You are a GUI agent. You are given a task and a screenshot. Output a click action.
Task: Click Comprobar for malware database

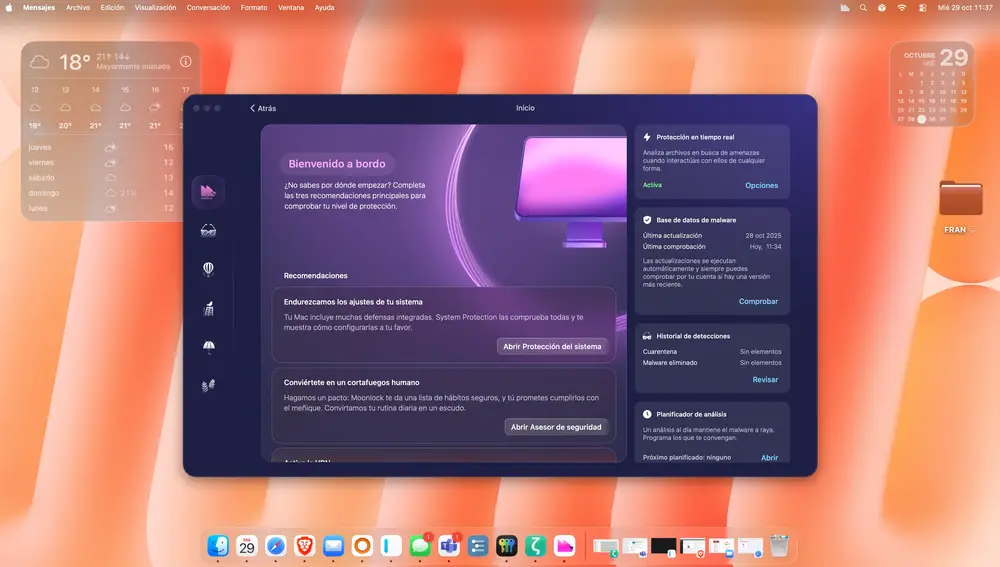click(758, 302)
